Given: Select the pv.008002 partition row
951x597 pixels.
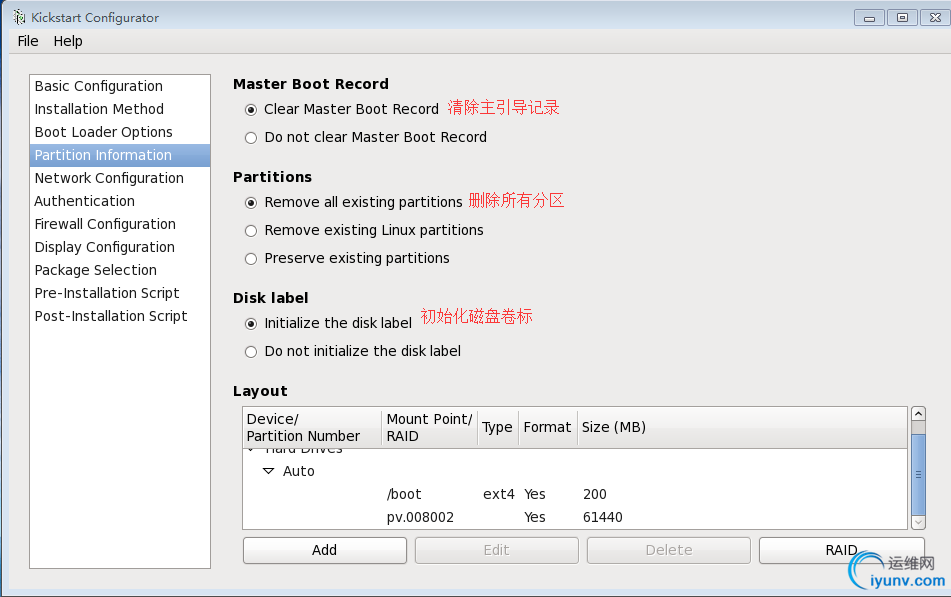Looking at the screenshot, I should click(574, 518).
